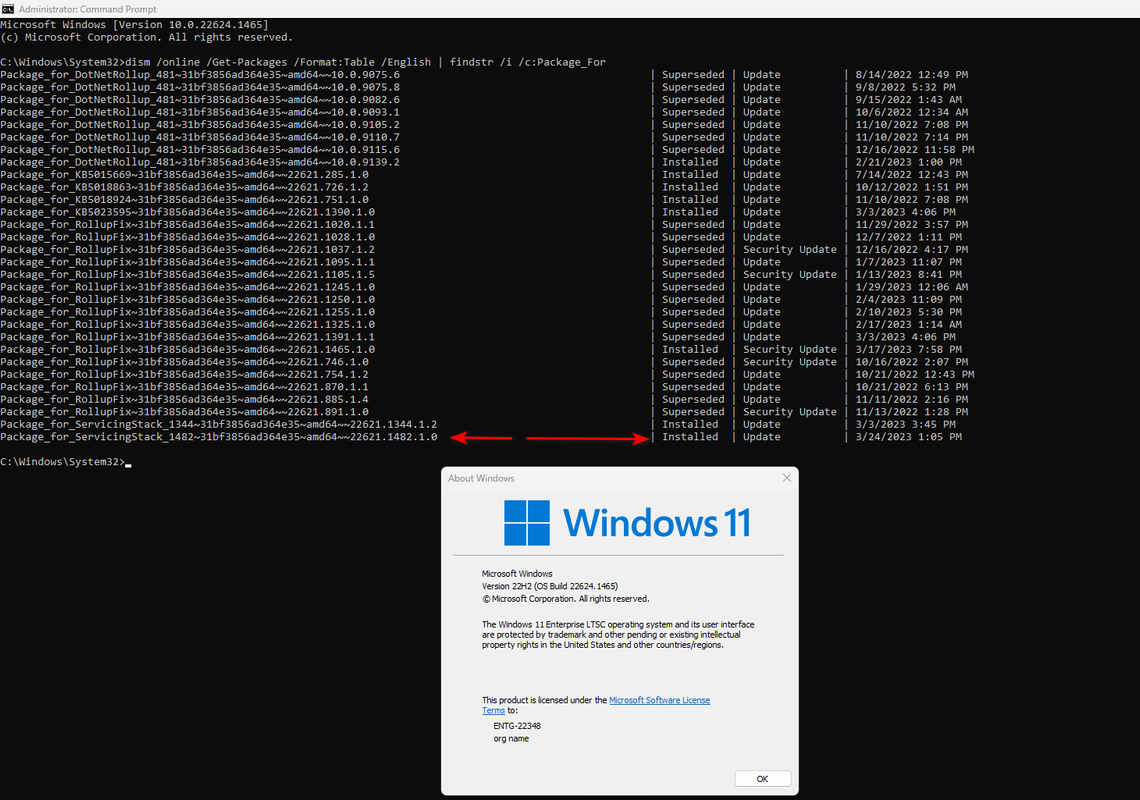Click the ENTG-22348 licensee text
The image size is (1140, 800).
(517, 726)
